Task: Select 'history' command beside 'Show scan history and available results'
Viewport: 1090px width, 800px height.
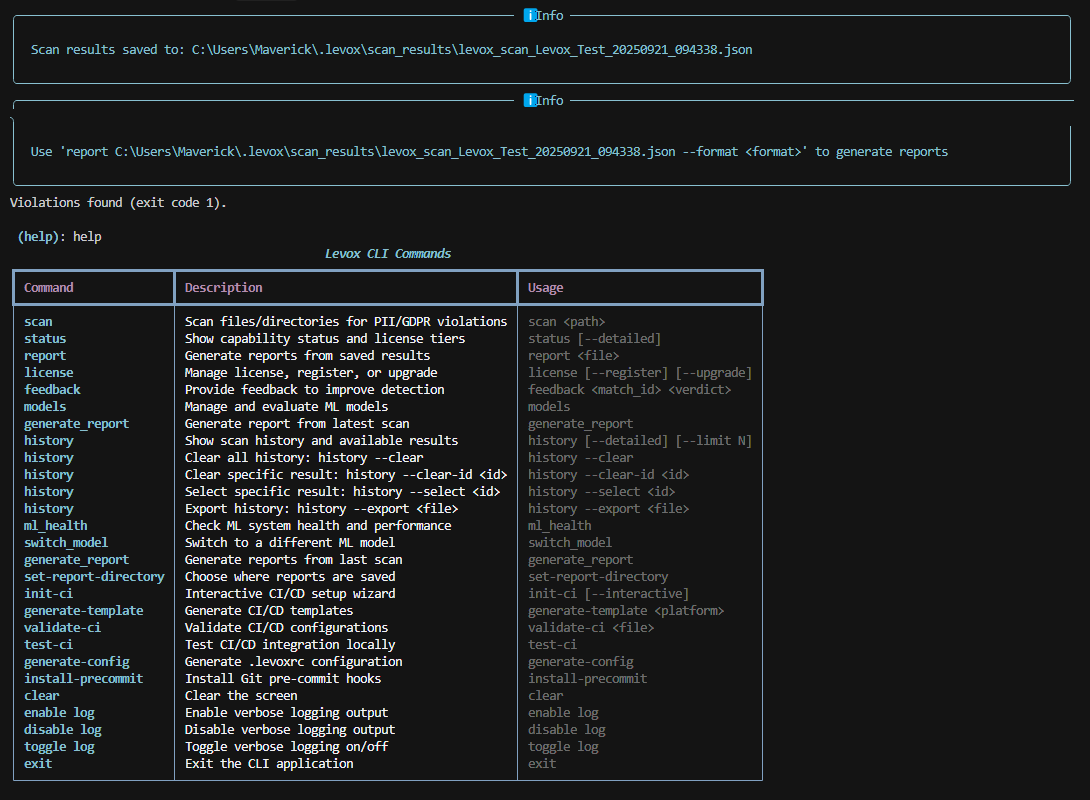Action: coord(49,441)
